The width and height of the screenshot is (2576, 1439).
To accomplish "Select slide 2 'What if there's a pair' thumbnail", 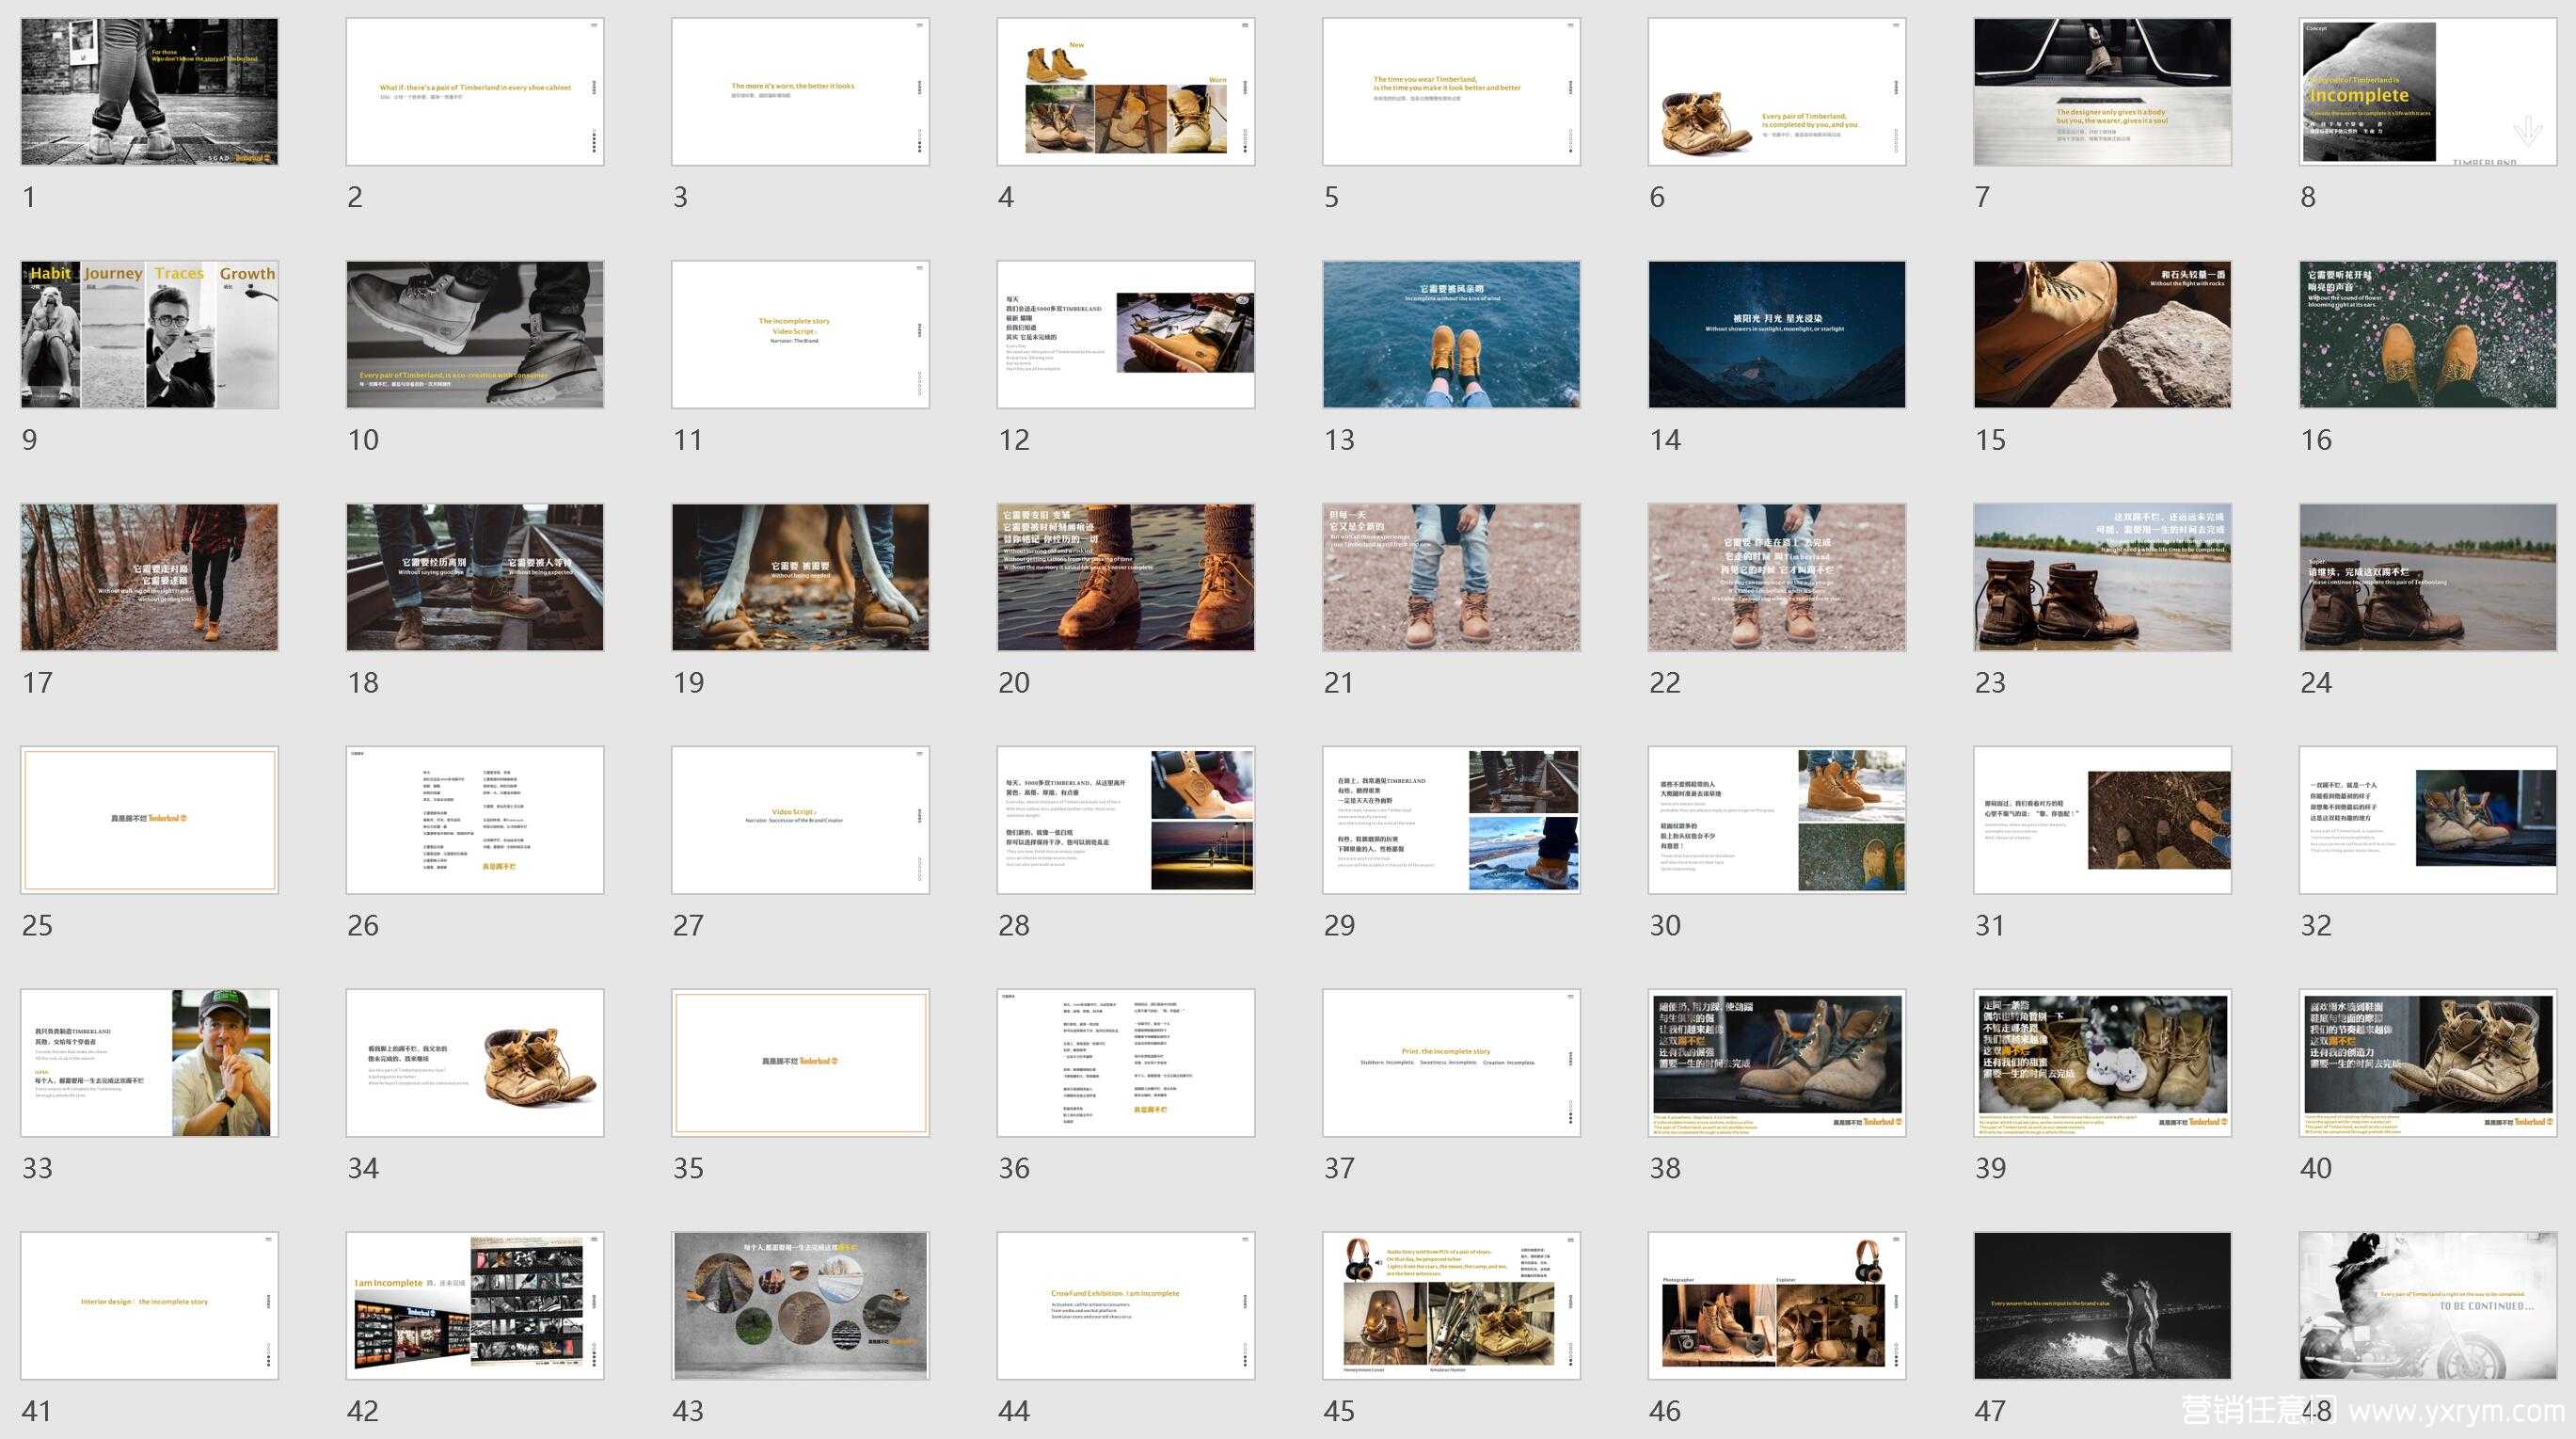I will (x=475, y=91).
